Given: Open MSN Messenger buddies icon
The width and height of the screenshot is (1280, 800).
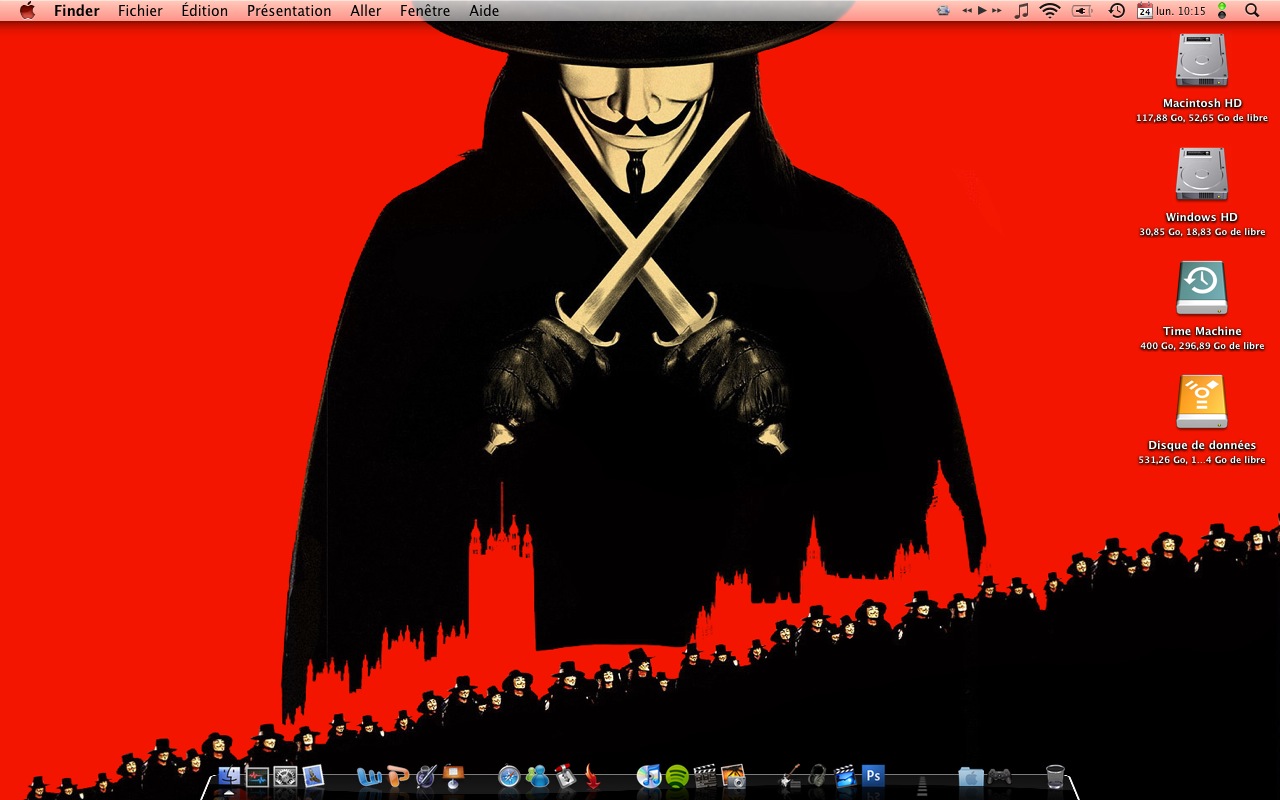Looking at the screenshot, I should pyautogui.click(x=538, y=776).
